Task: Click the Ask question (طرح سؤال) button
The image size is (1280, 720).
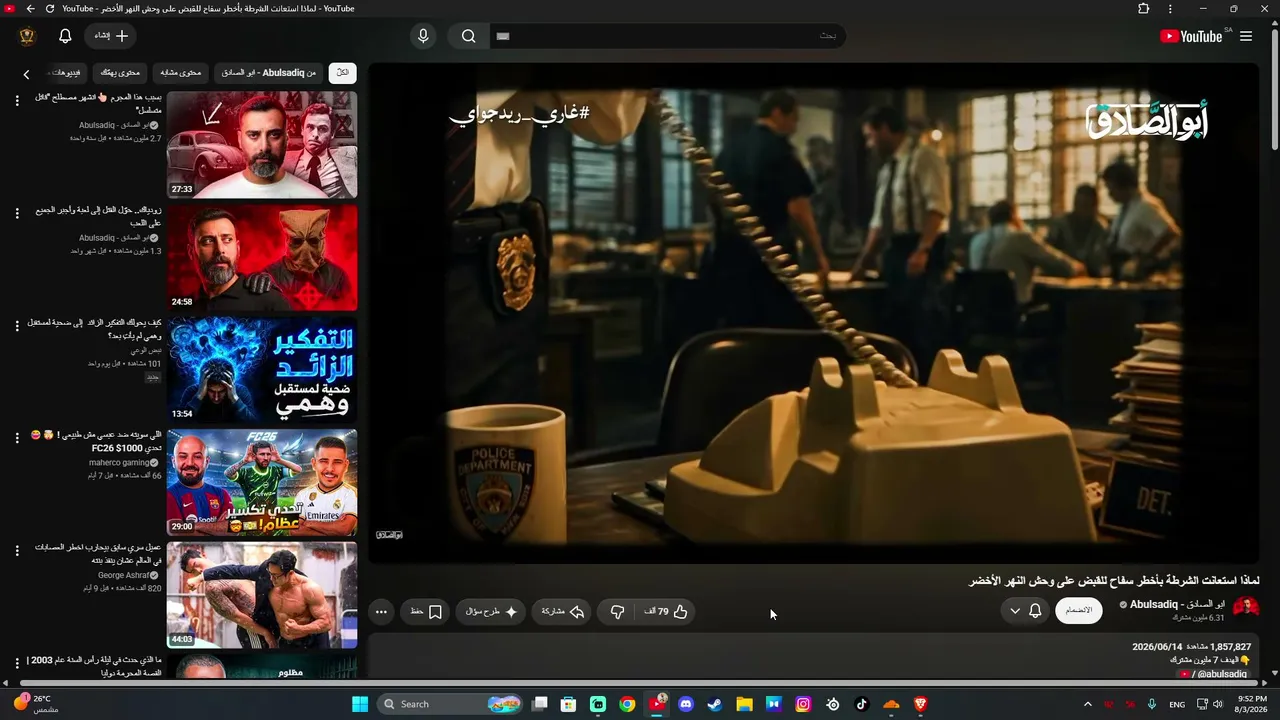Action: point(491,611)
